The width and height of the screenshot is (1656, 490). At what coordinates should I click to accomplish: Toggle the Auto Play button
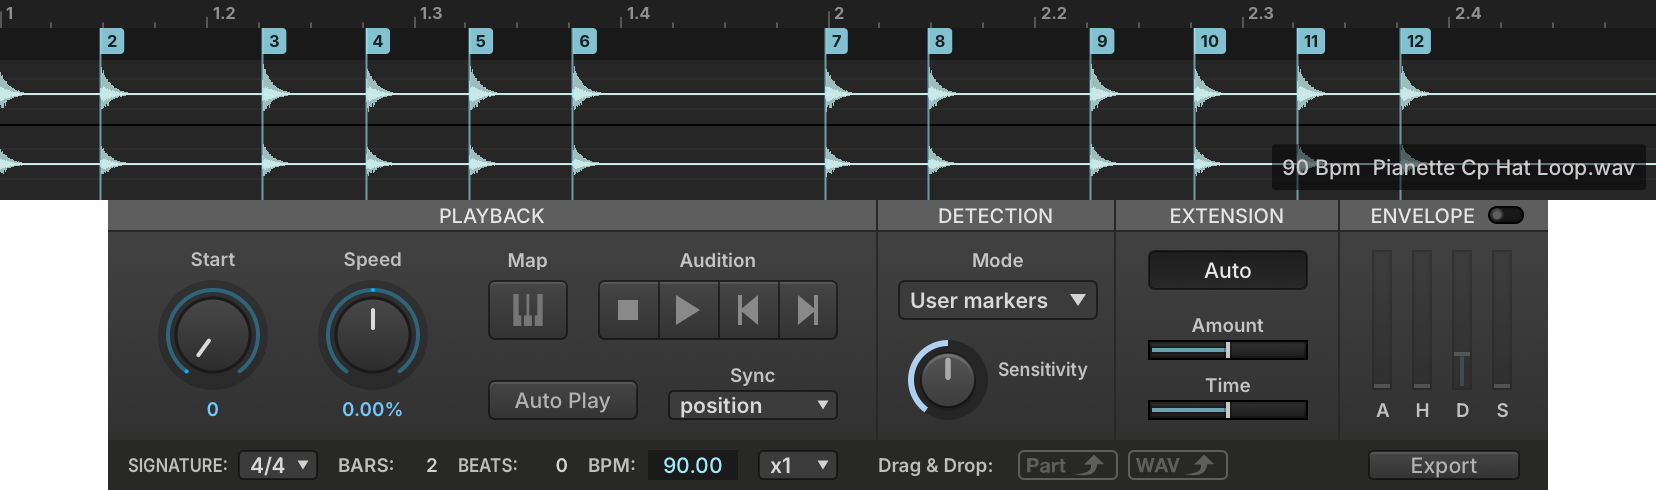[563, 400]
